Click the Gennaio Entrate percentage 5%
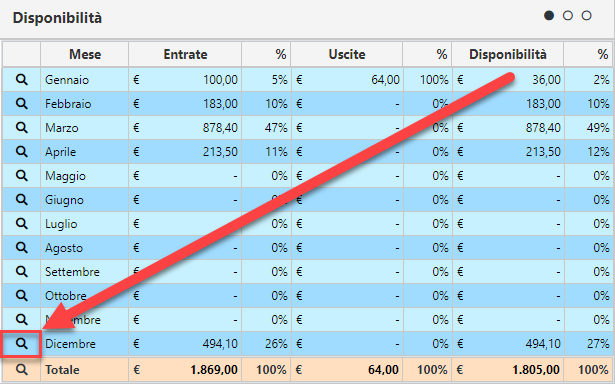 280,80
